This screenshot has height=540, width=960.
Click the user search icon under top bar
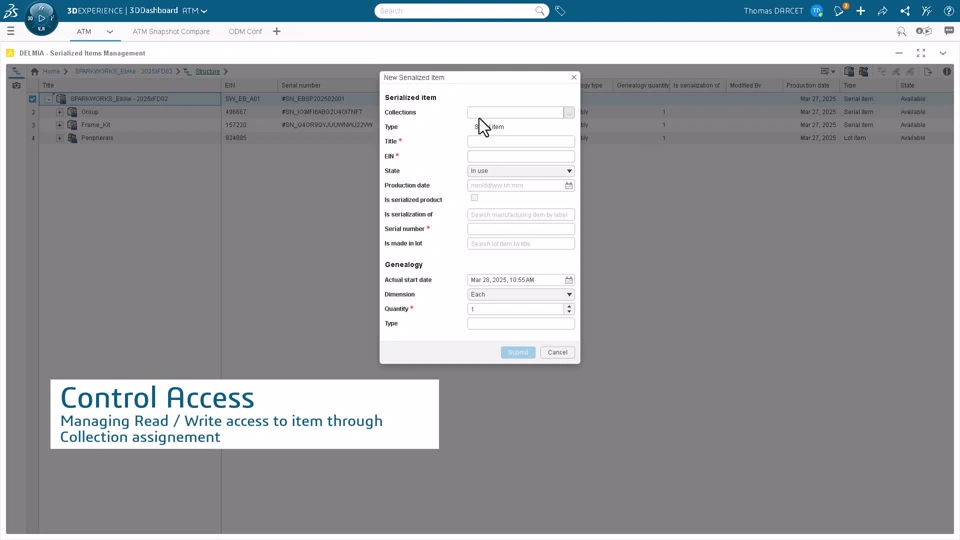pos(901,31)
